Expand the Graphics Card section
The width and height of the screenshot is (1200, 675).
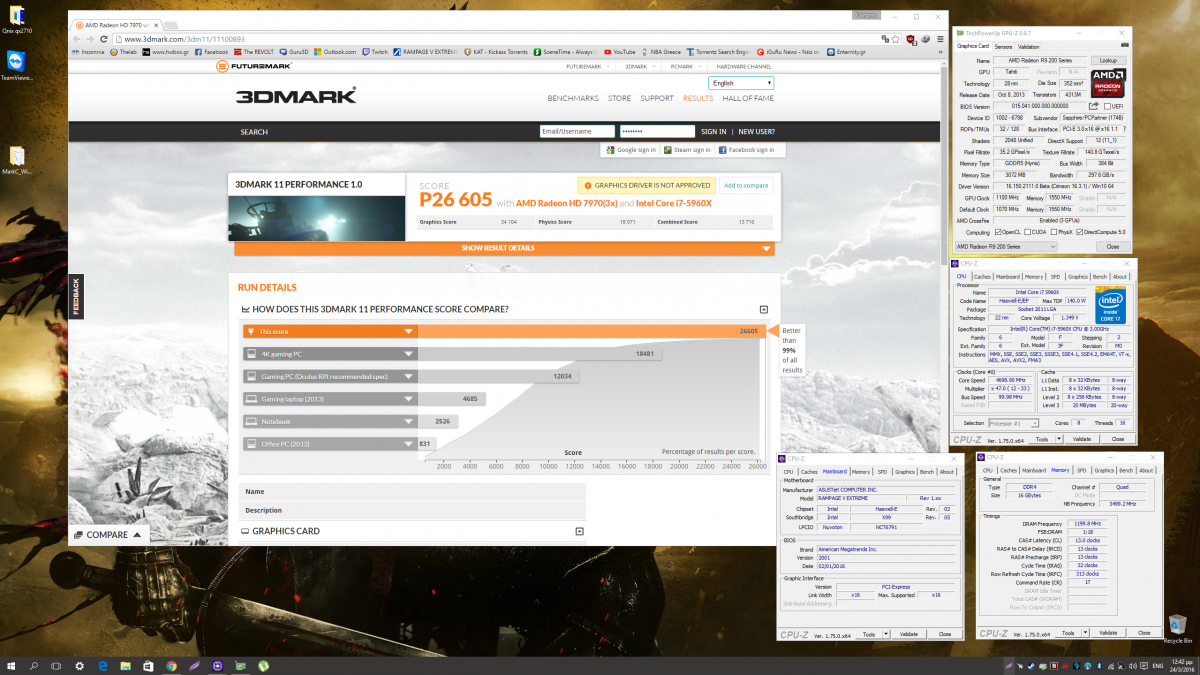pyautogui.click(x=580, y=531)
